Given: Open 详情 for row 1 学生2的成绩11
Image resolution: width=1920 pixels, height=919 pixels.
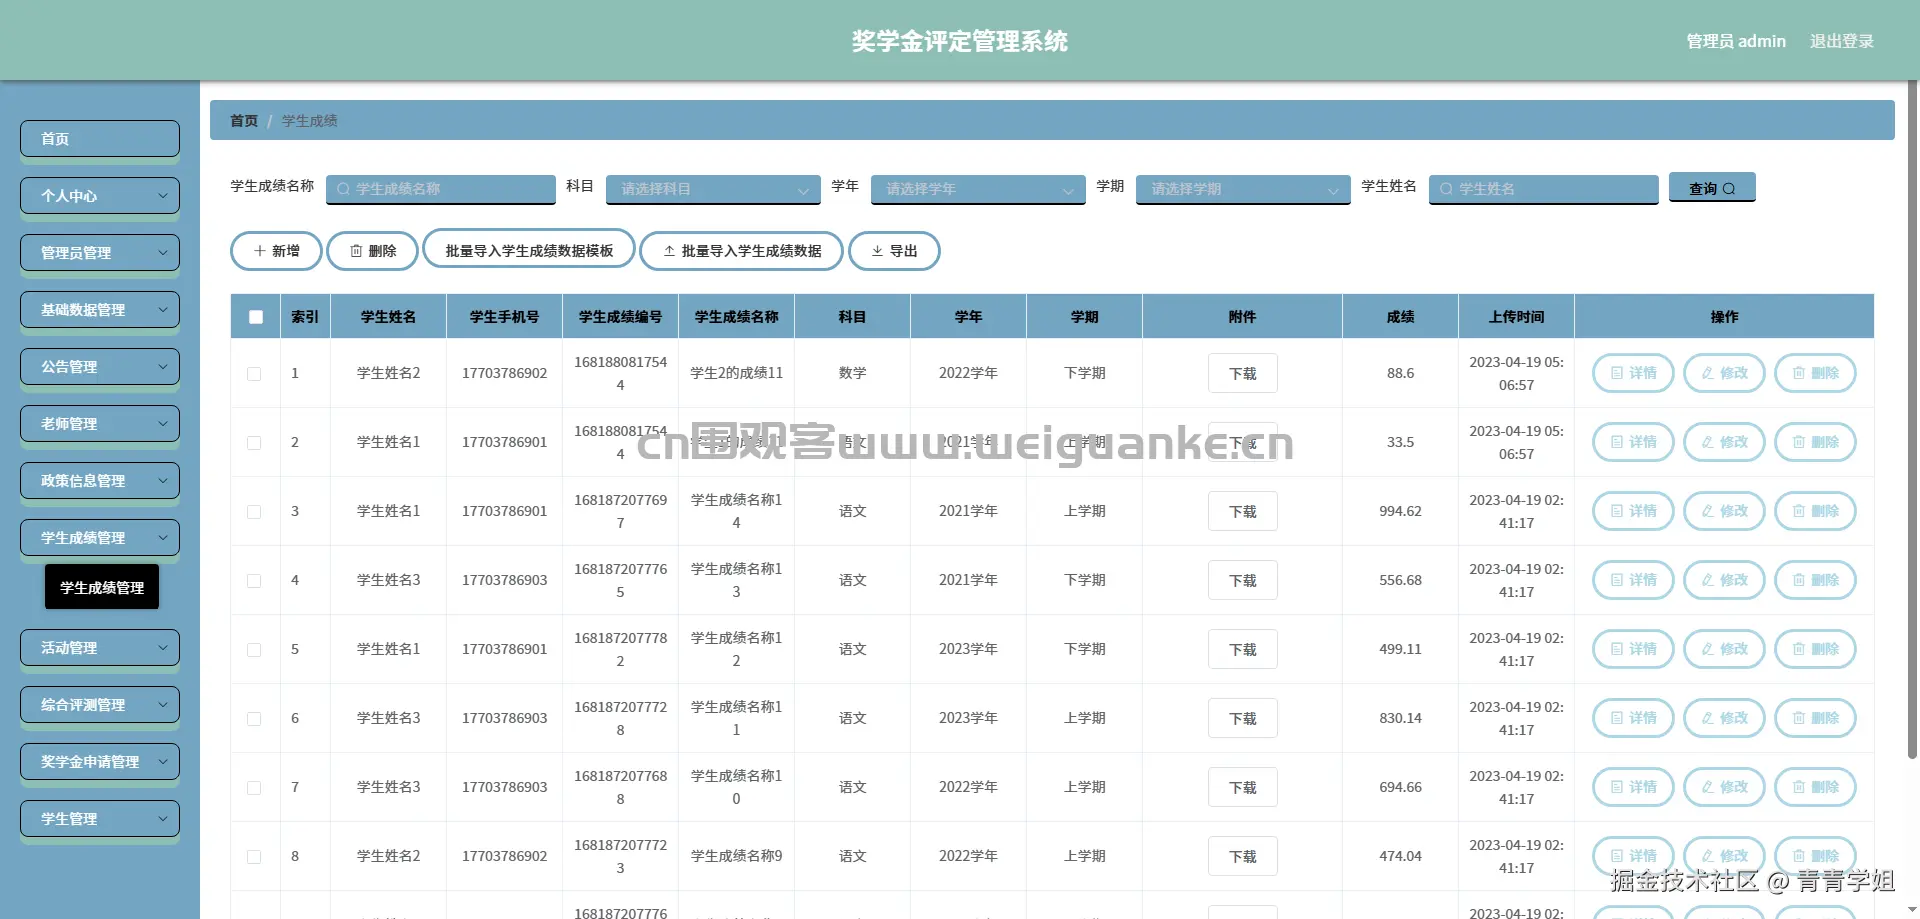Looking at the screenshot, I should [x=1633, y=373].
